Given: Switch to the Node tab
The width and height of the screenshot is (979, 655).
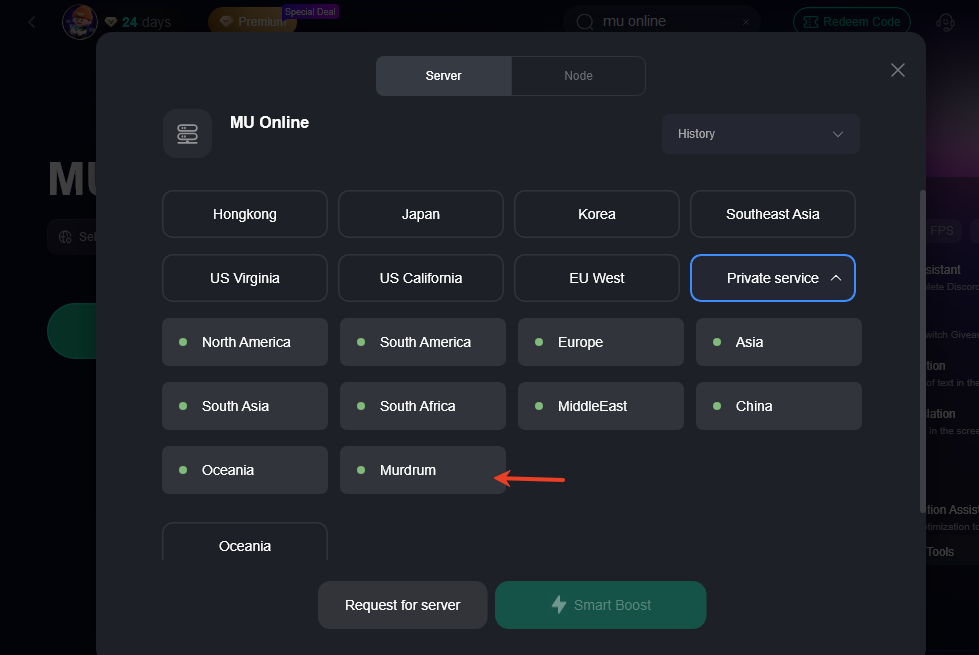Looking at the screenshot, I should (x=578, y=76).
